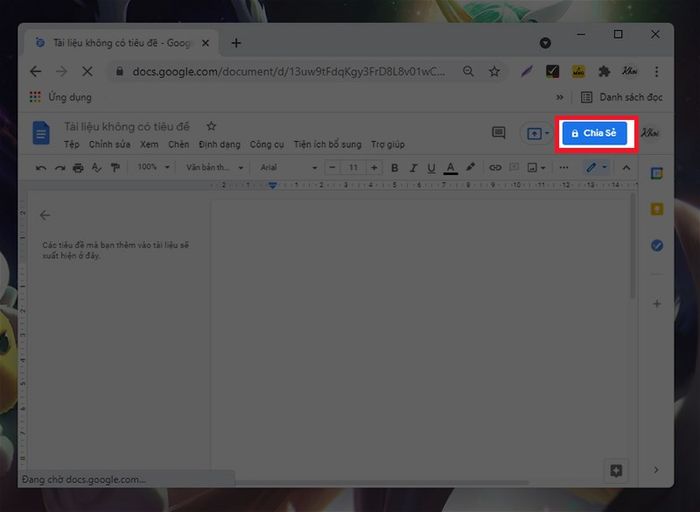Open the zoom 100% dropdown
The height and width of the screenshot is (512, 700).
point(153,168)
